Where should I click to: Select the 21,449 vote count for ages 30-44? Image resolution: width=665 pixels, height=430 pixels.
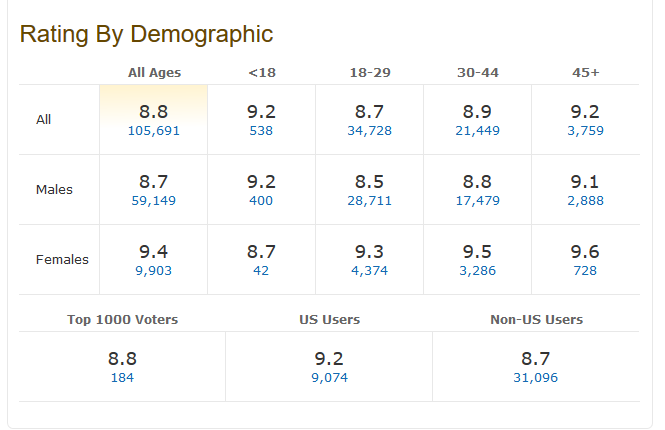tap(478, 131)
